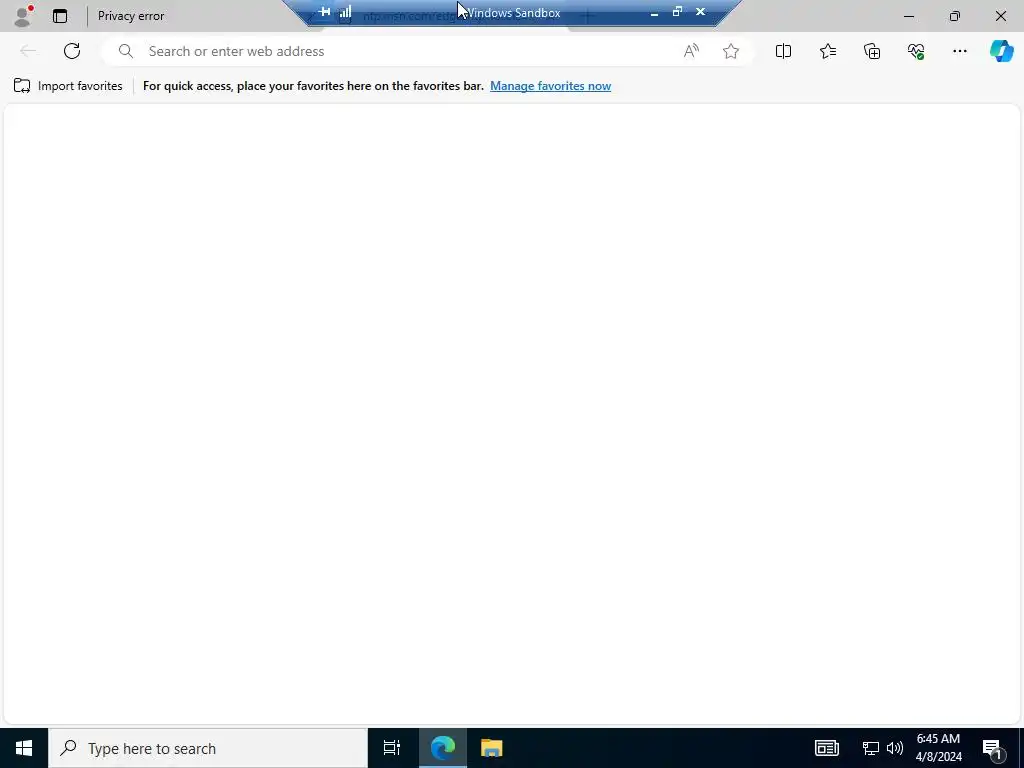The width and height of the screenshot is (1024, 768).
Task: Restore down the Edge browser window
Action: click(x=955, y=16)
